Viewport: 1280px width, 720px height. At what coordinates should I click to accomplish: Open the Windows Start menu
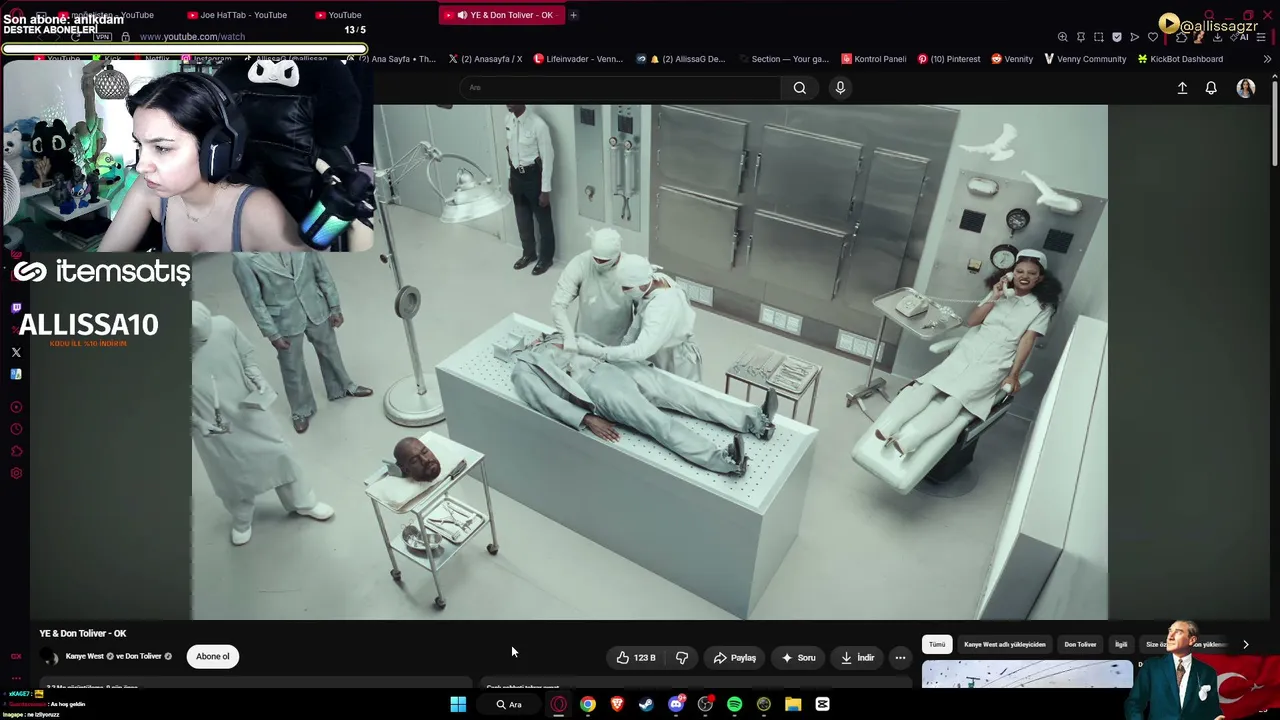[458, 704]
